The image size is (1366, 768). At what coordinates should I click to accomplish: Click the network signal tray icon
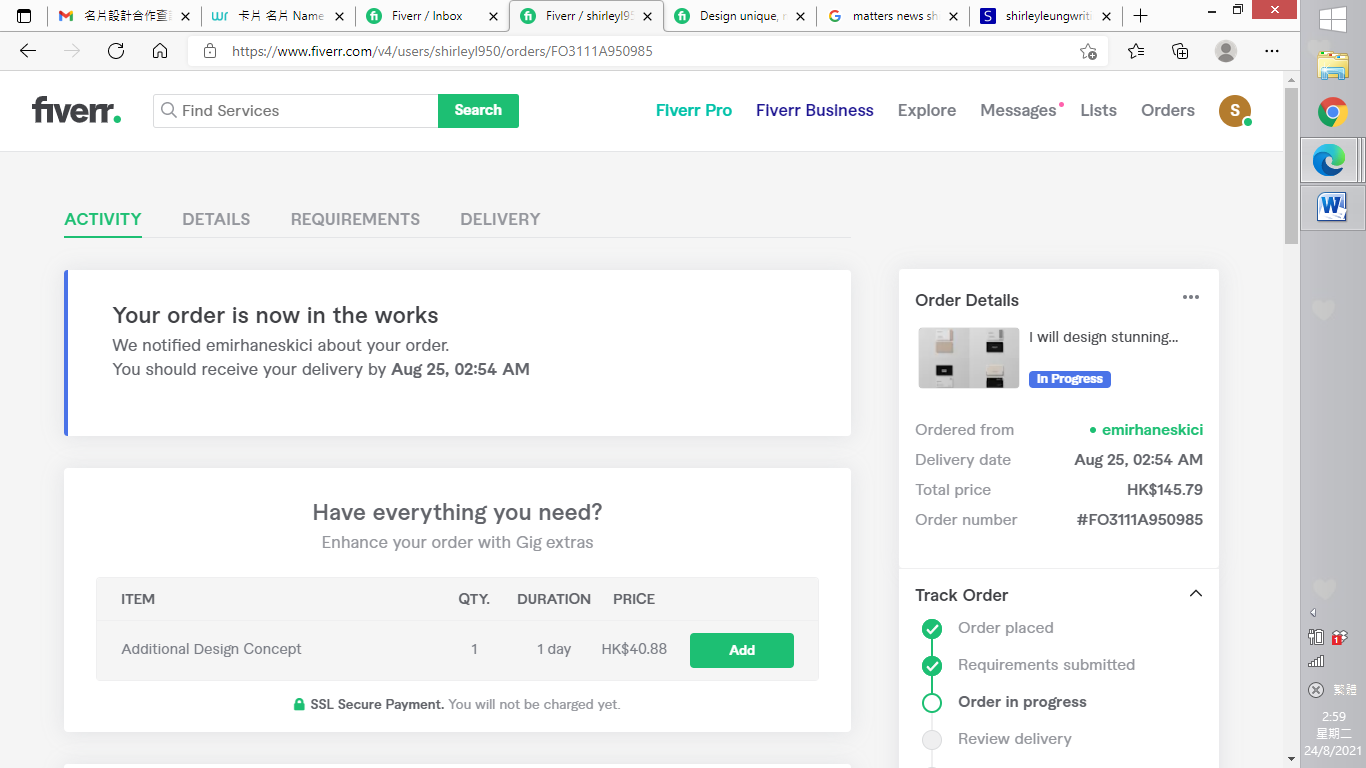(1316, 661)
